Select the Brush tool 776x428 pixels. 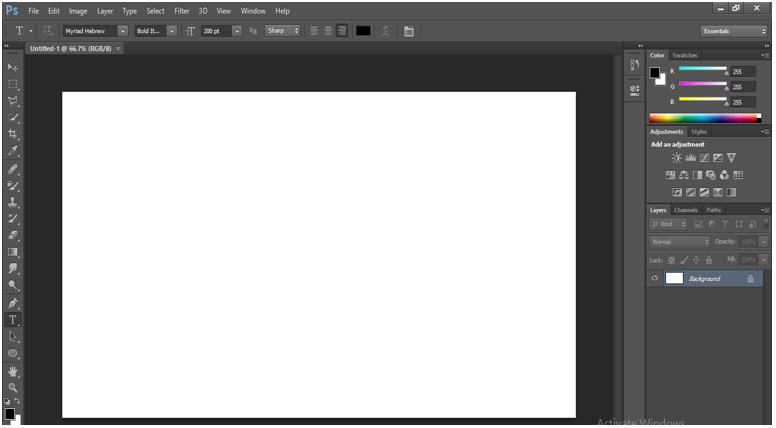pyautogui.click(x=13, y=186)
